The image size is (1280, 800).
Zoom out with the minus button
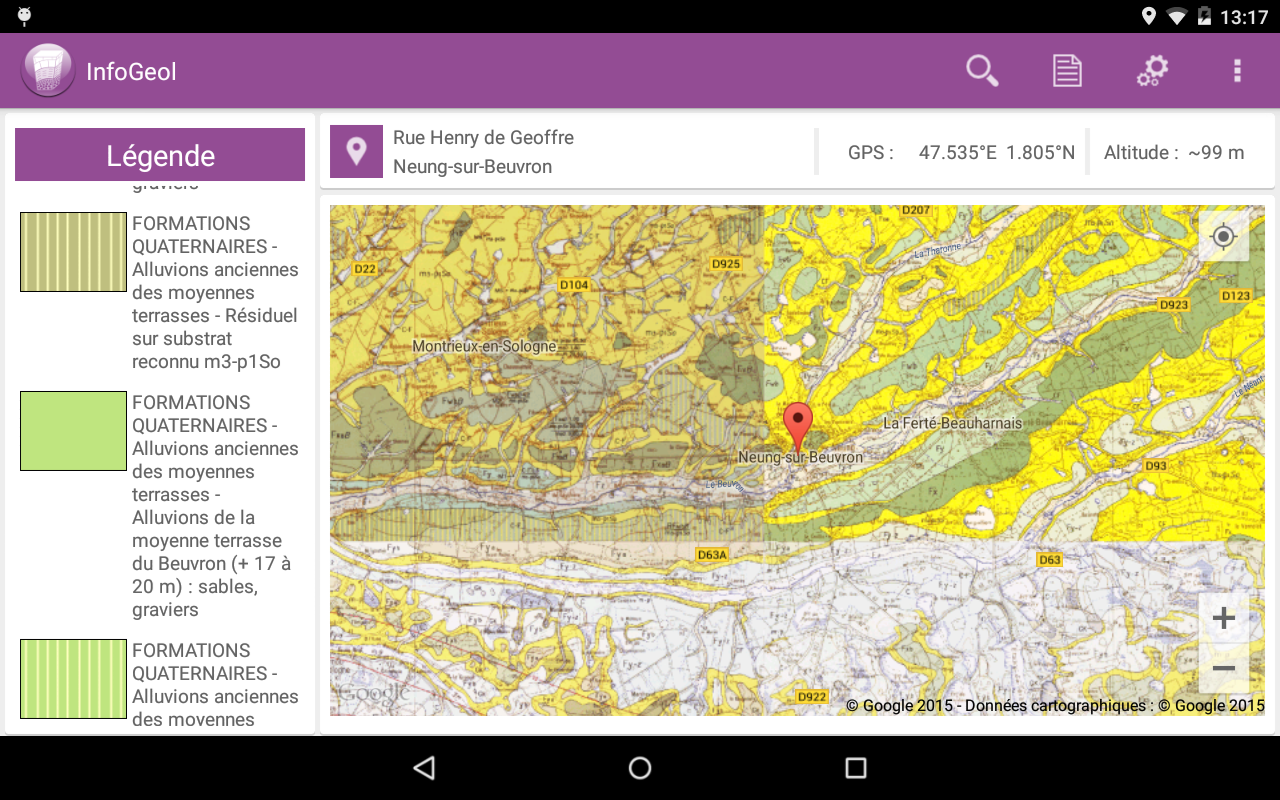click(1224, 668)
